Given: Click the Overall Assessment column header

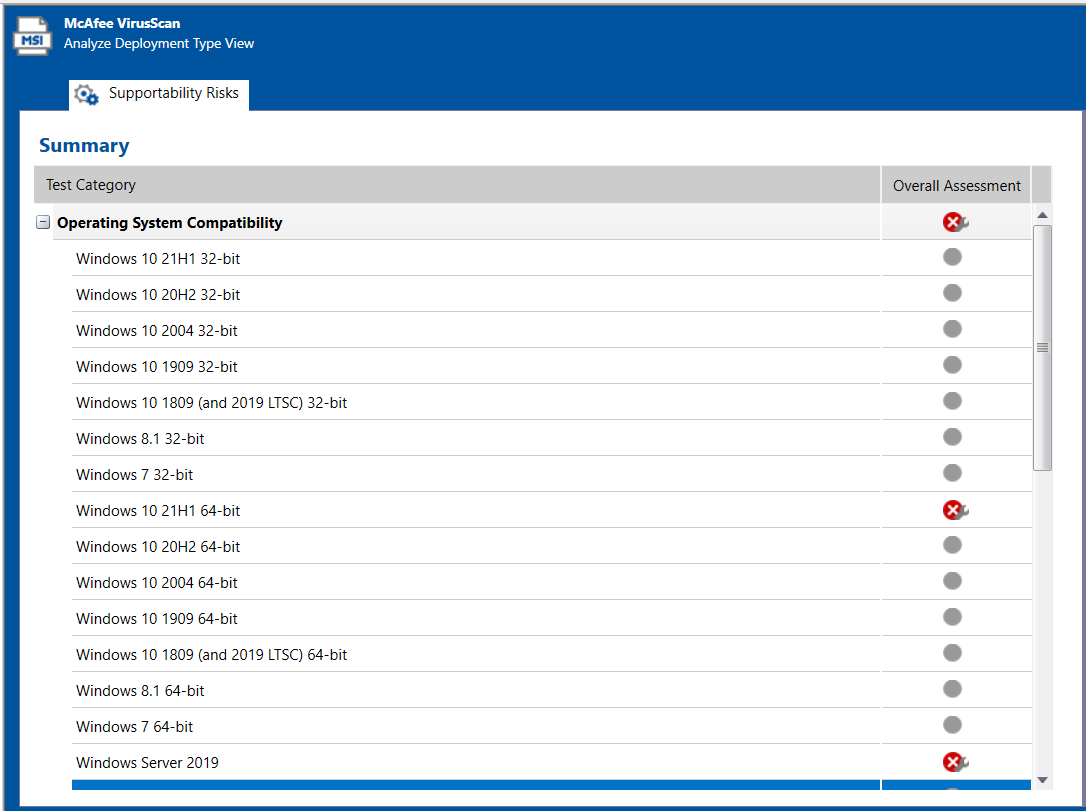Looking at the screenshot, I should tap(956, 186).
